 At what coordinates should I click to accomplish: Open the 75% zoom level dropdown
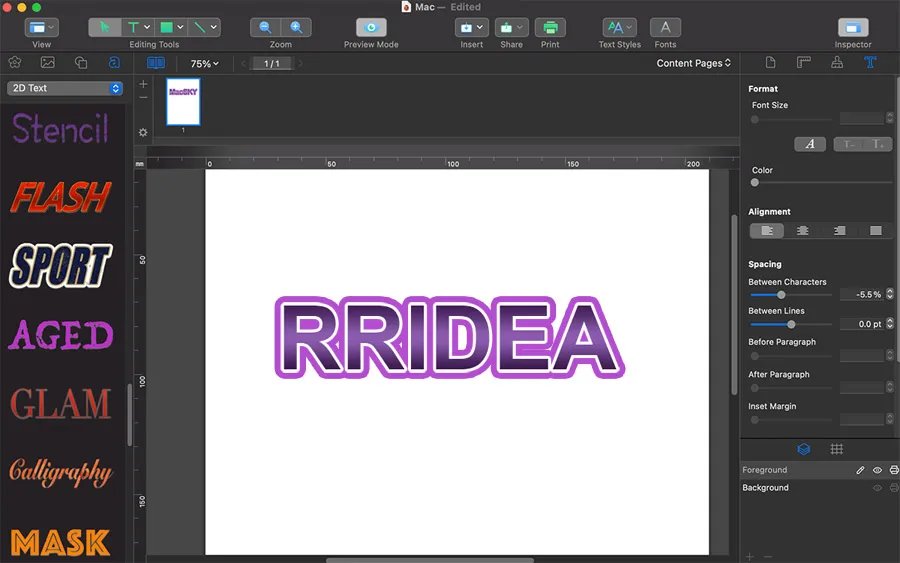tap(204, 64)
